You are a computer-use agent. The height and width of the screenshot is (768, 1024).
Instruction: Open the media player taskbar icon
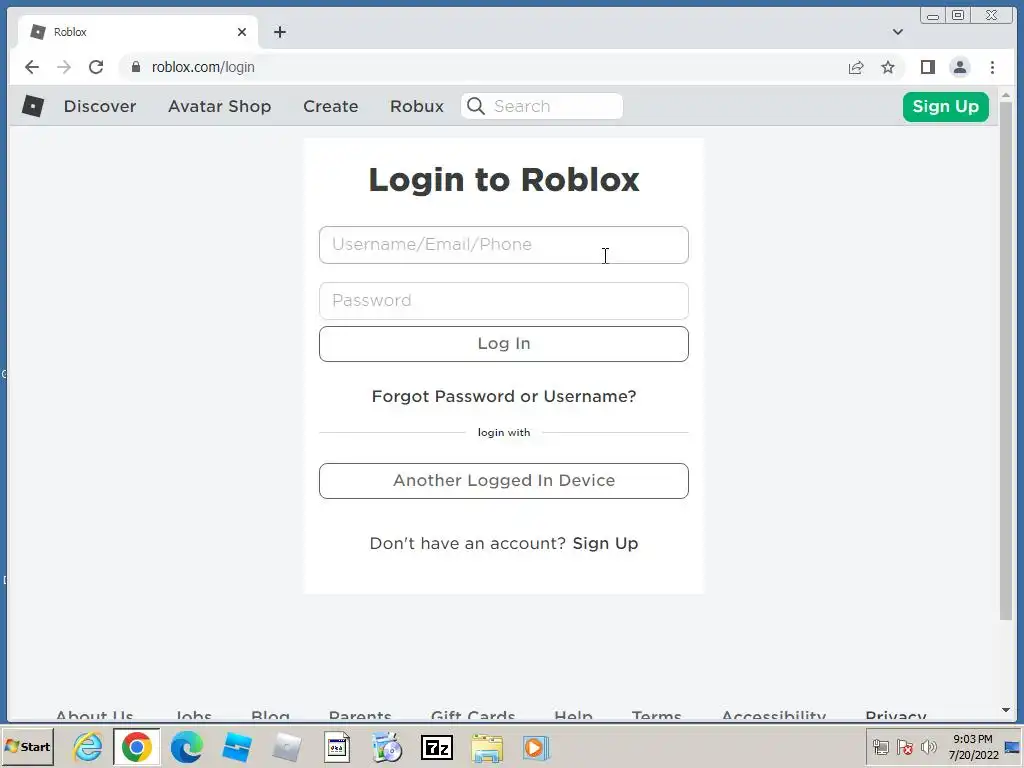click(x=536, y=747)
